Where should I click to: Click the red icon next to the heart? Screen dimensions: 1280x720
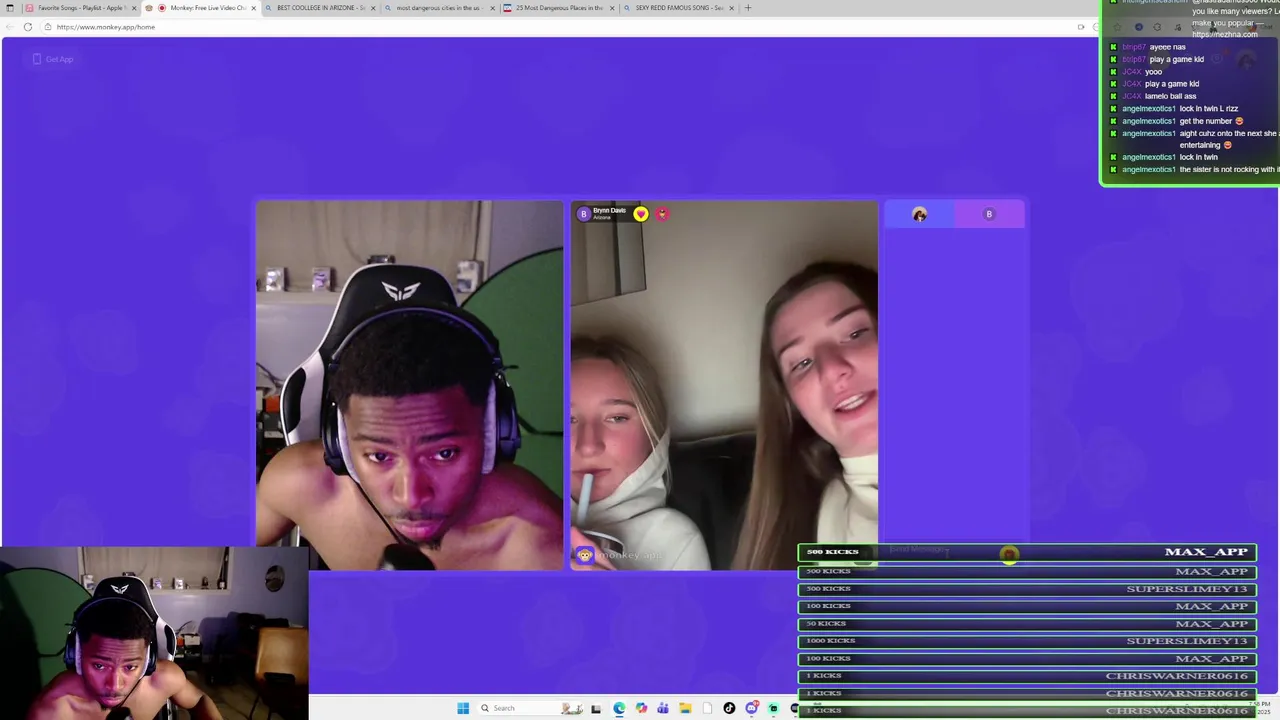pyautogui.click(x=662, y=214)
